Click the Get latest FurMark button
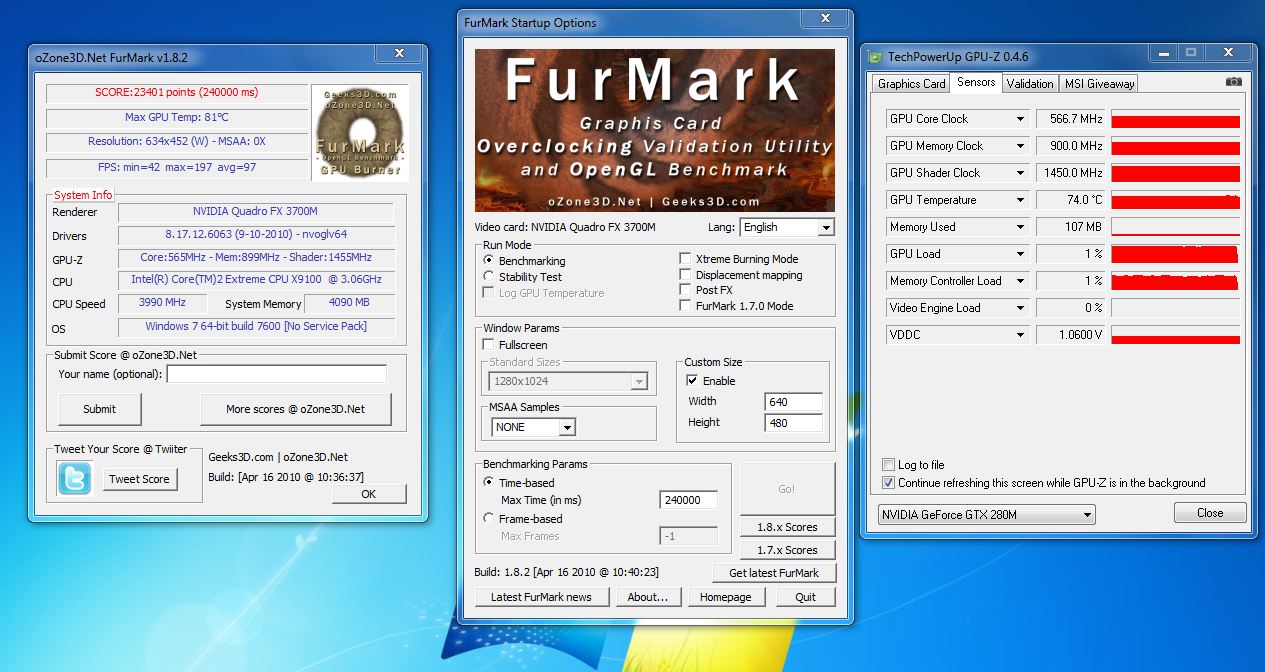This screenshot has width=1265, height=672. point(773,573)
